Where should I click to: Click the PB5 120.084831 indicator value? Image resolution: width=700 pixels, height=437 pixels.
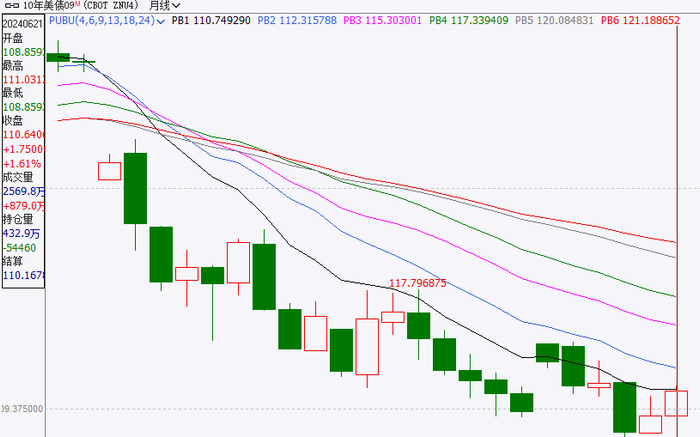point(554,21)
